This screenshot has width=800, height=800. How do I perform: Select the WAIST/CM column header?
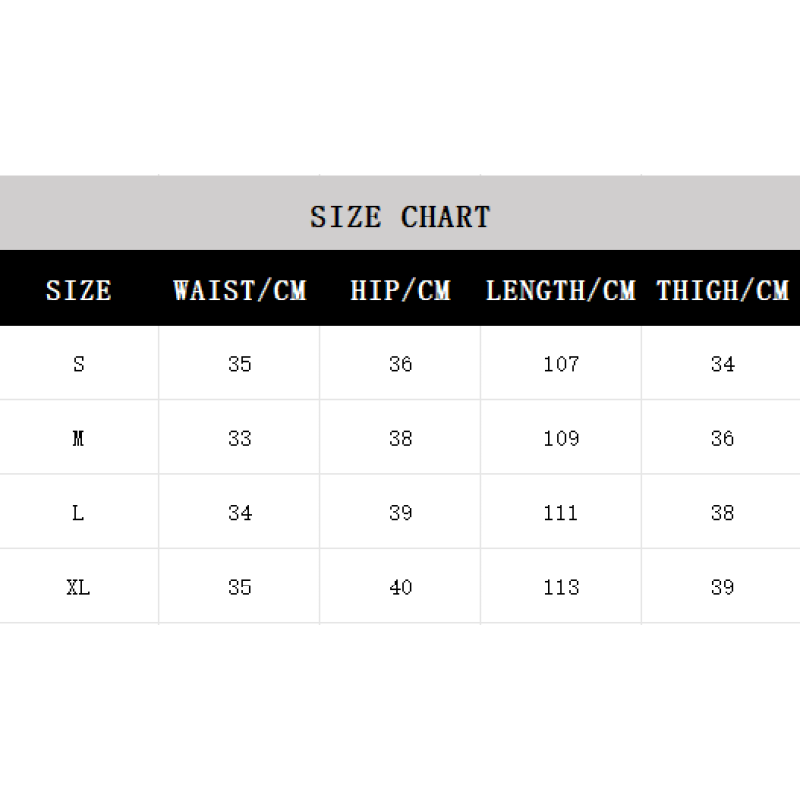239,290
